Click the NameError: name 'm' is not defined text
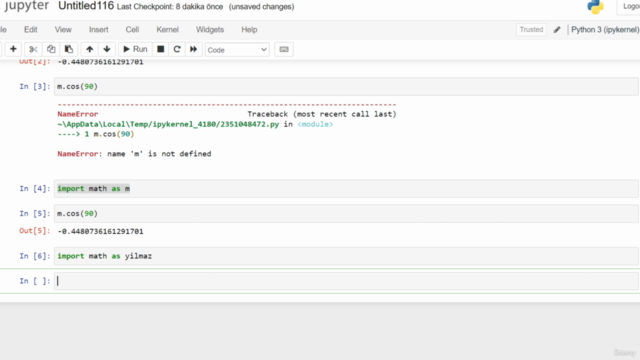This screenshot has width=640, height=360. point(134,154)
